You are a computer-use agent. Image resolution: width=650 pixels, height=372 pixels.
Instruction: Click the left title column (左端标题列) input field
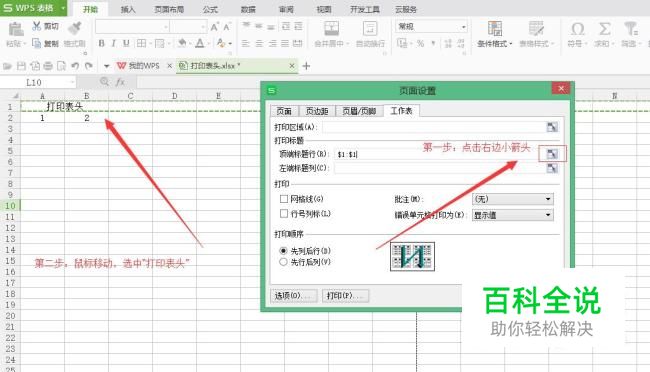(x=439, y=168)
